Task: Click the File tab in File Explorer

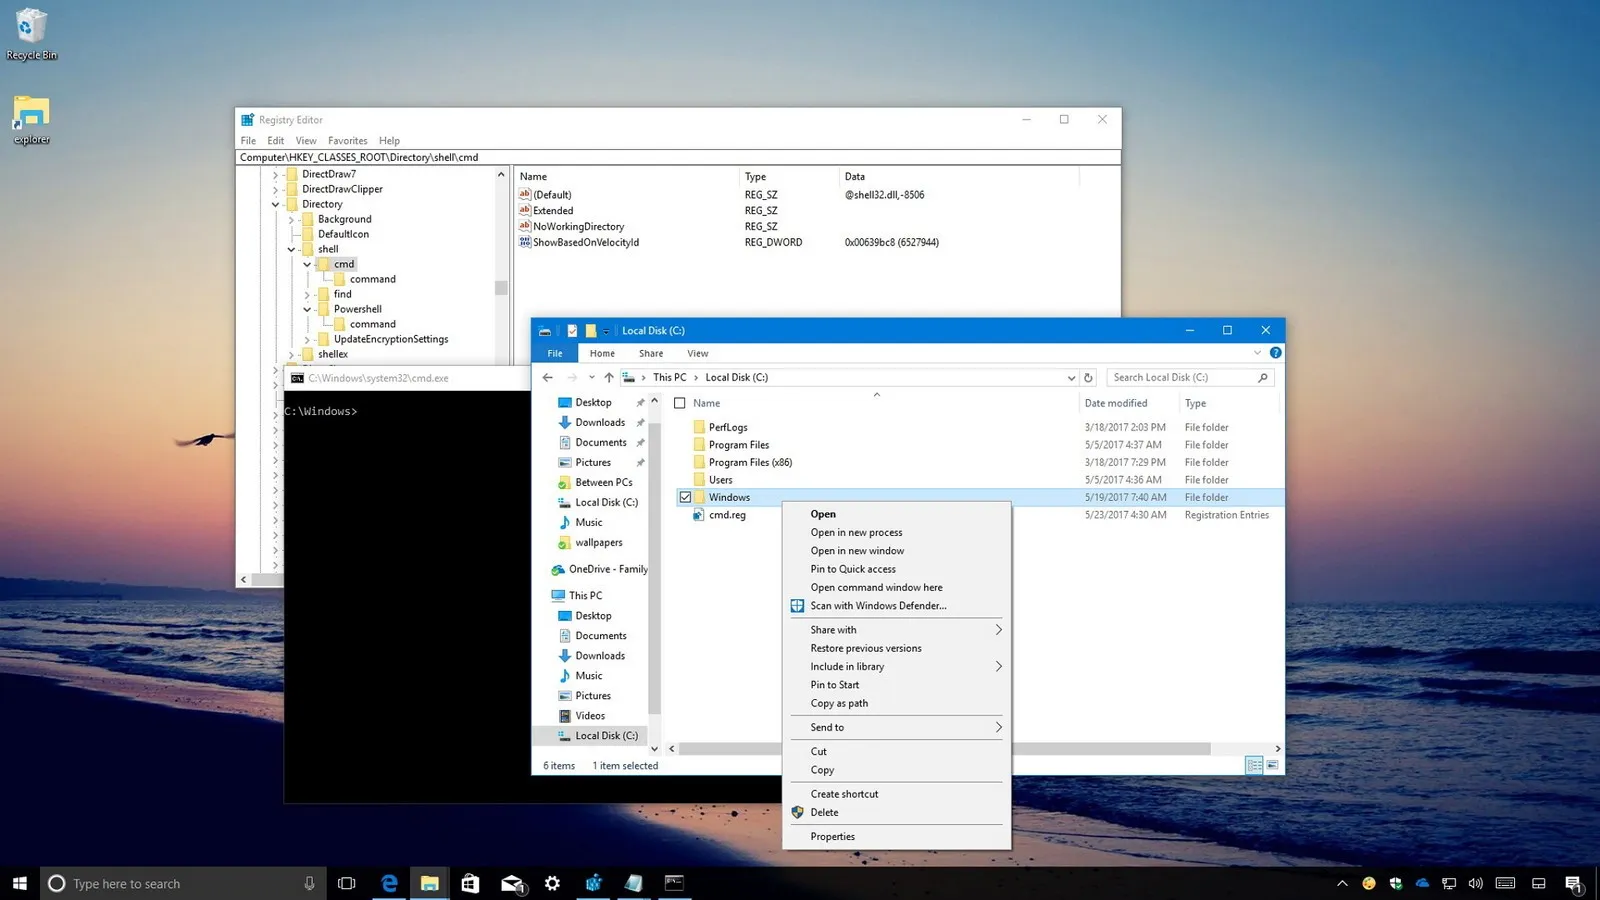Action: click(554, 353)
